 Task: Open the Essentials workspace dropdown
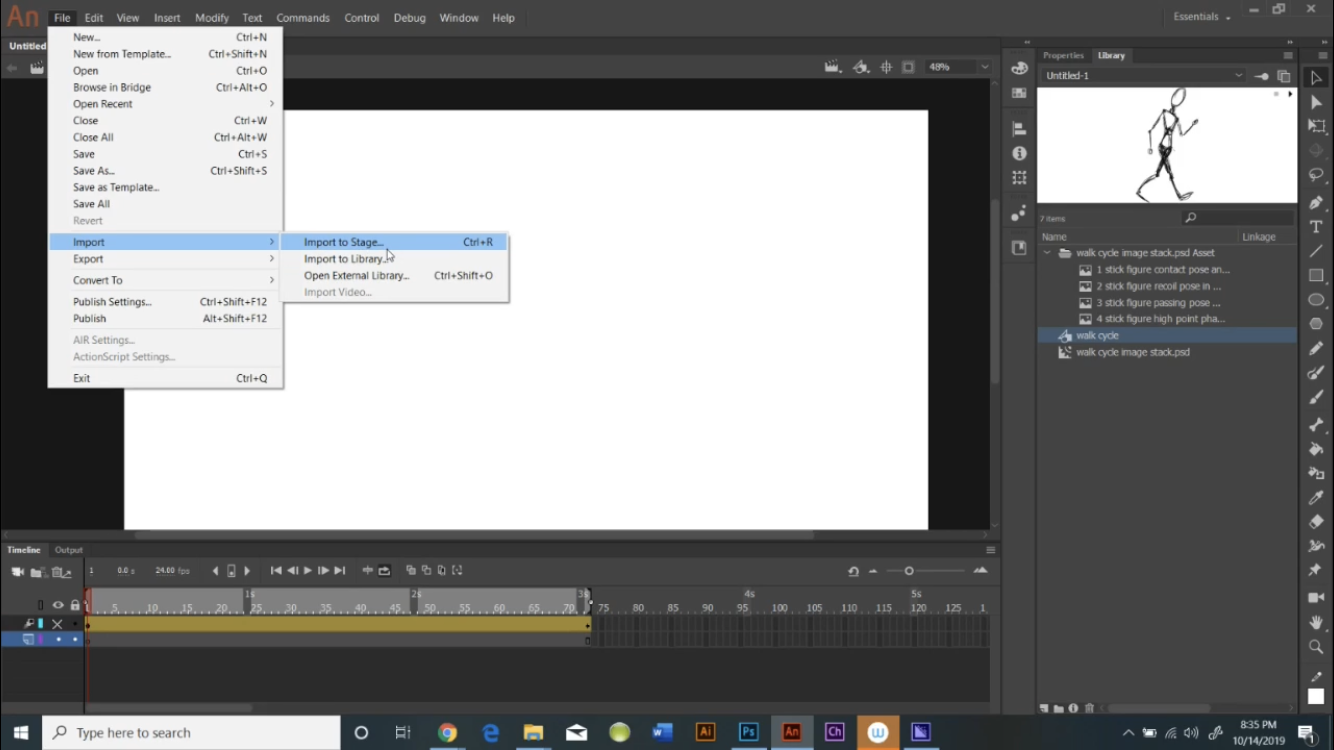tap(1199, 17)
